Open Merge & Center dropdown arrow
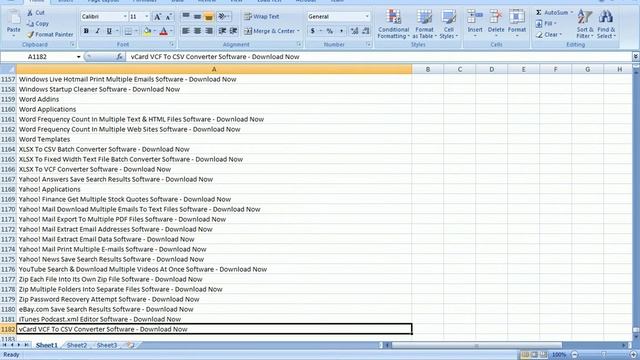 pos(298,31)
